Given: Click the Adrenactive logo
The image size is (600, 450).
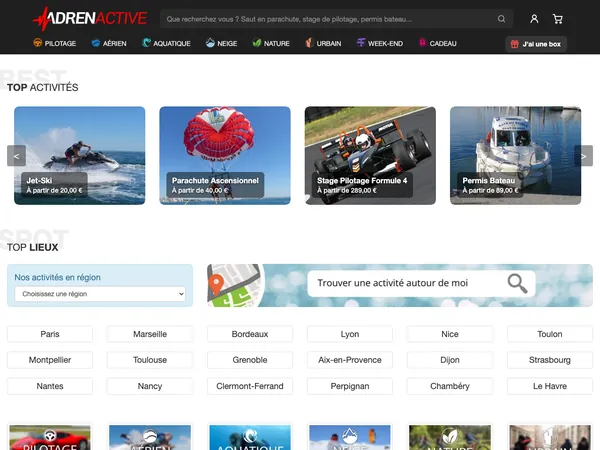Looking at the screenshot, I should tap(90, 18).
